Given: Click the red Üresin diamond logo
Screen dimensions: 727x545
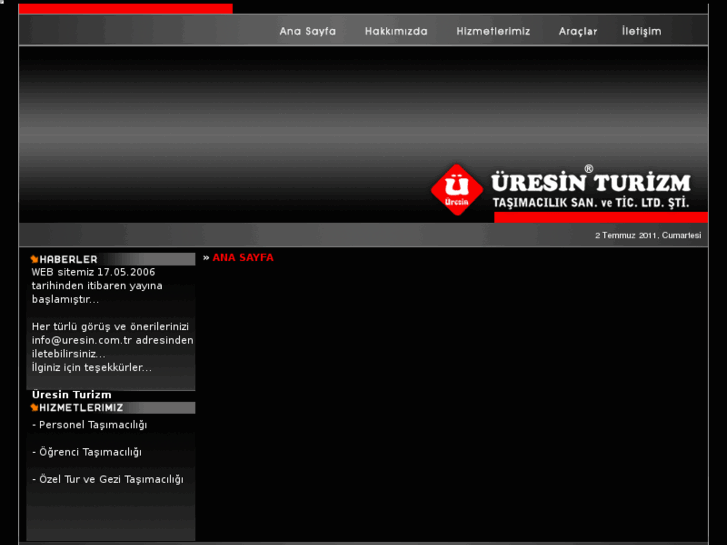Looking at the screenshot, I should tap(457, 190).
